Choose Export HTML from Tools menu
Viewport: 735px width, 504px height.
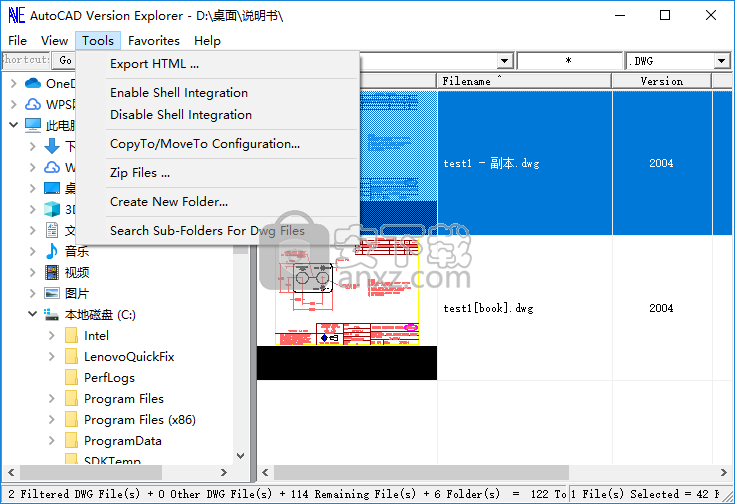[218, 64]
